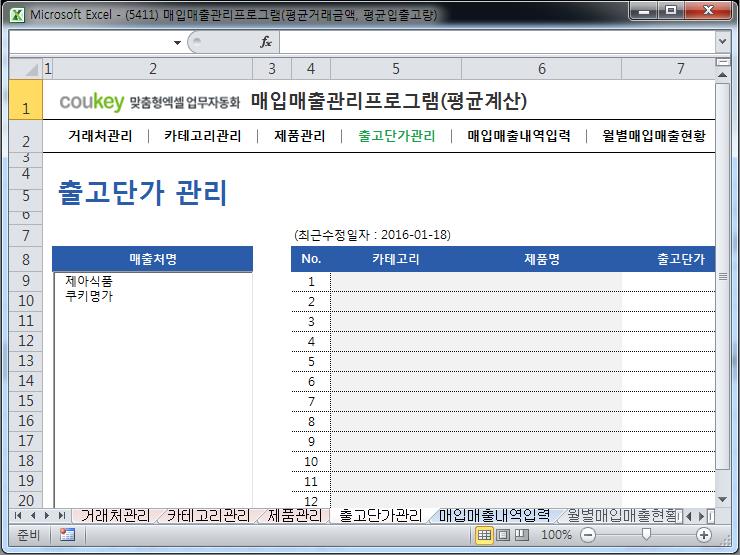
Task: Click the fx insert function icon
Action: (266, 42)
